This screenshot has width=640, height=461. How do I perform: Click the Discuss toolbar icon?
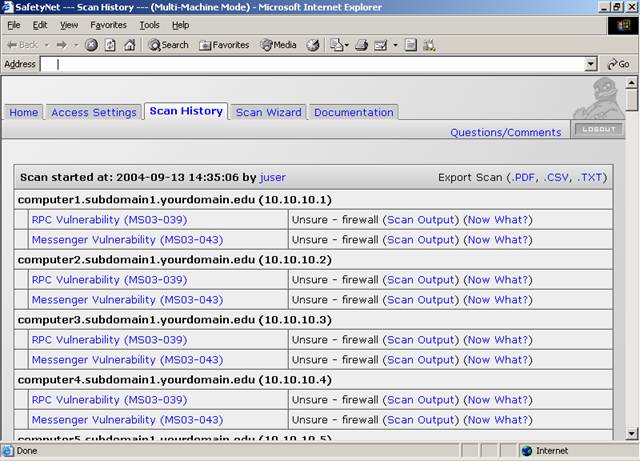pyautogui.click(x=411, y=45)
